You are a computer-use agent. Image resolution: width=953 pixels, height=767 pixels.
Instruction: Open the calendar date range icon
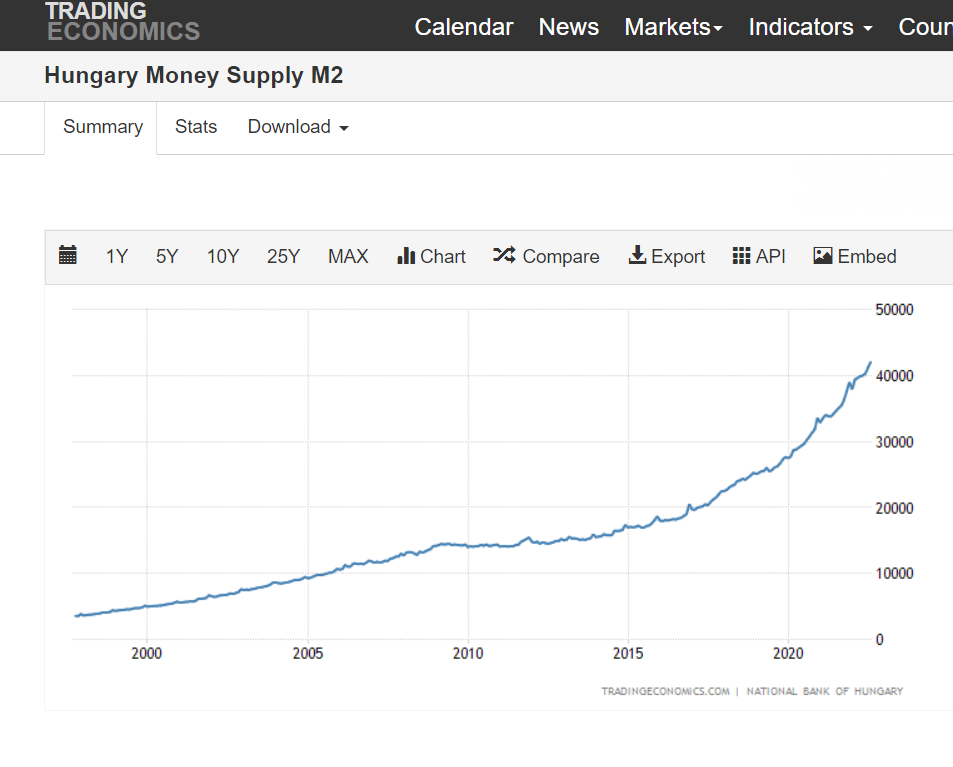click(68, 256)
